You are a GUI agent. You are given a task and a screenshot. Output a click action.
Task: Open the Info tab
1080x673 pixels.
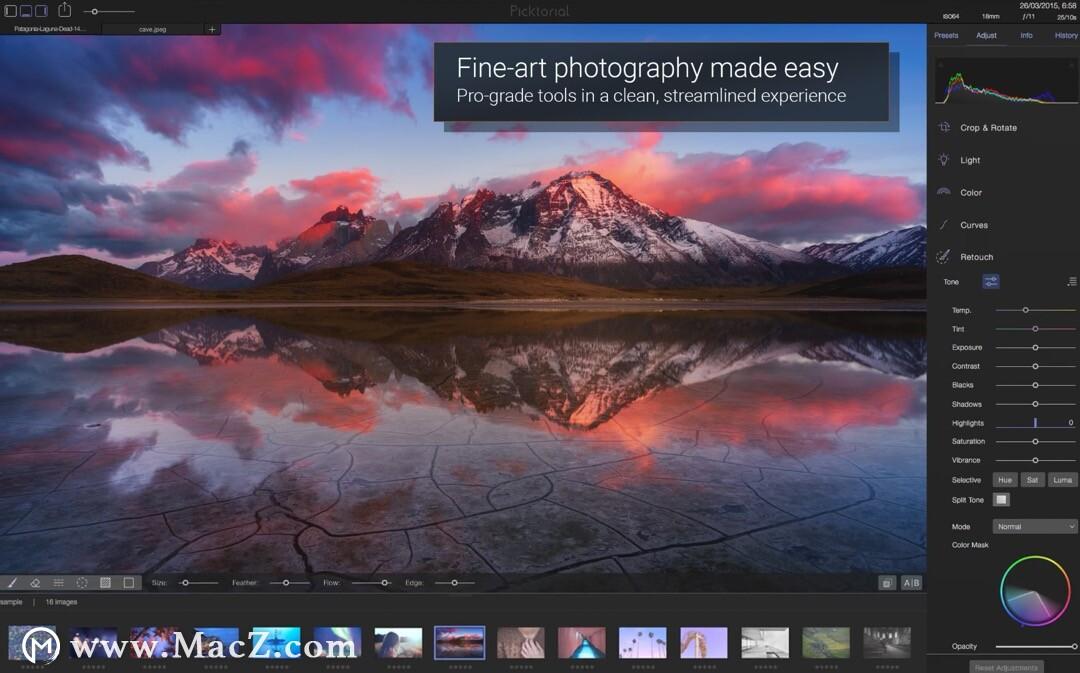click(1026, 35)
